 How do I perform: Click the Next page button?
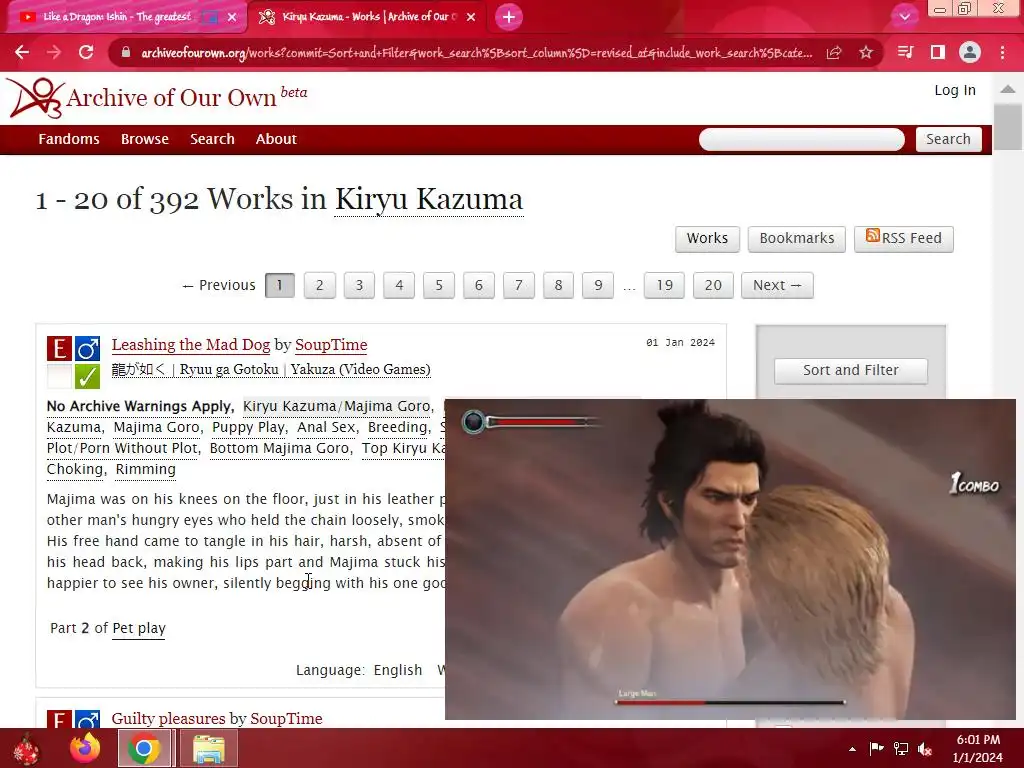(x=777, y=285)
